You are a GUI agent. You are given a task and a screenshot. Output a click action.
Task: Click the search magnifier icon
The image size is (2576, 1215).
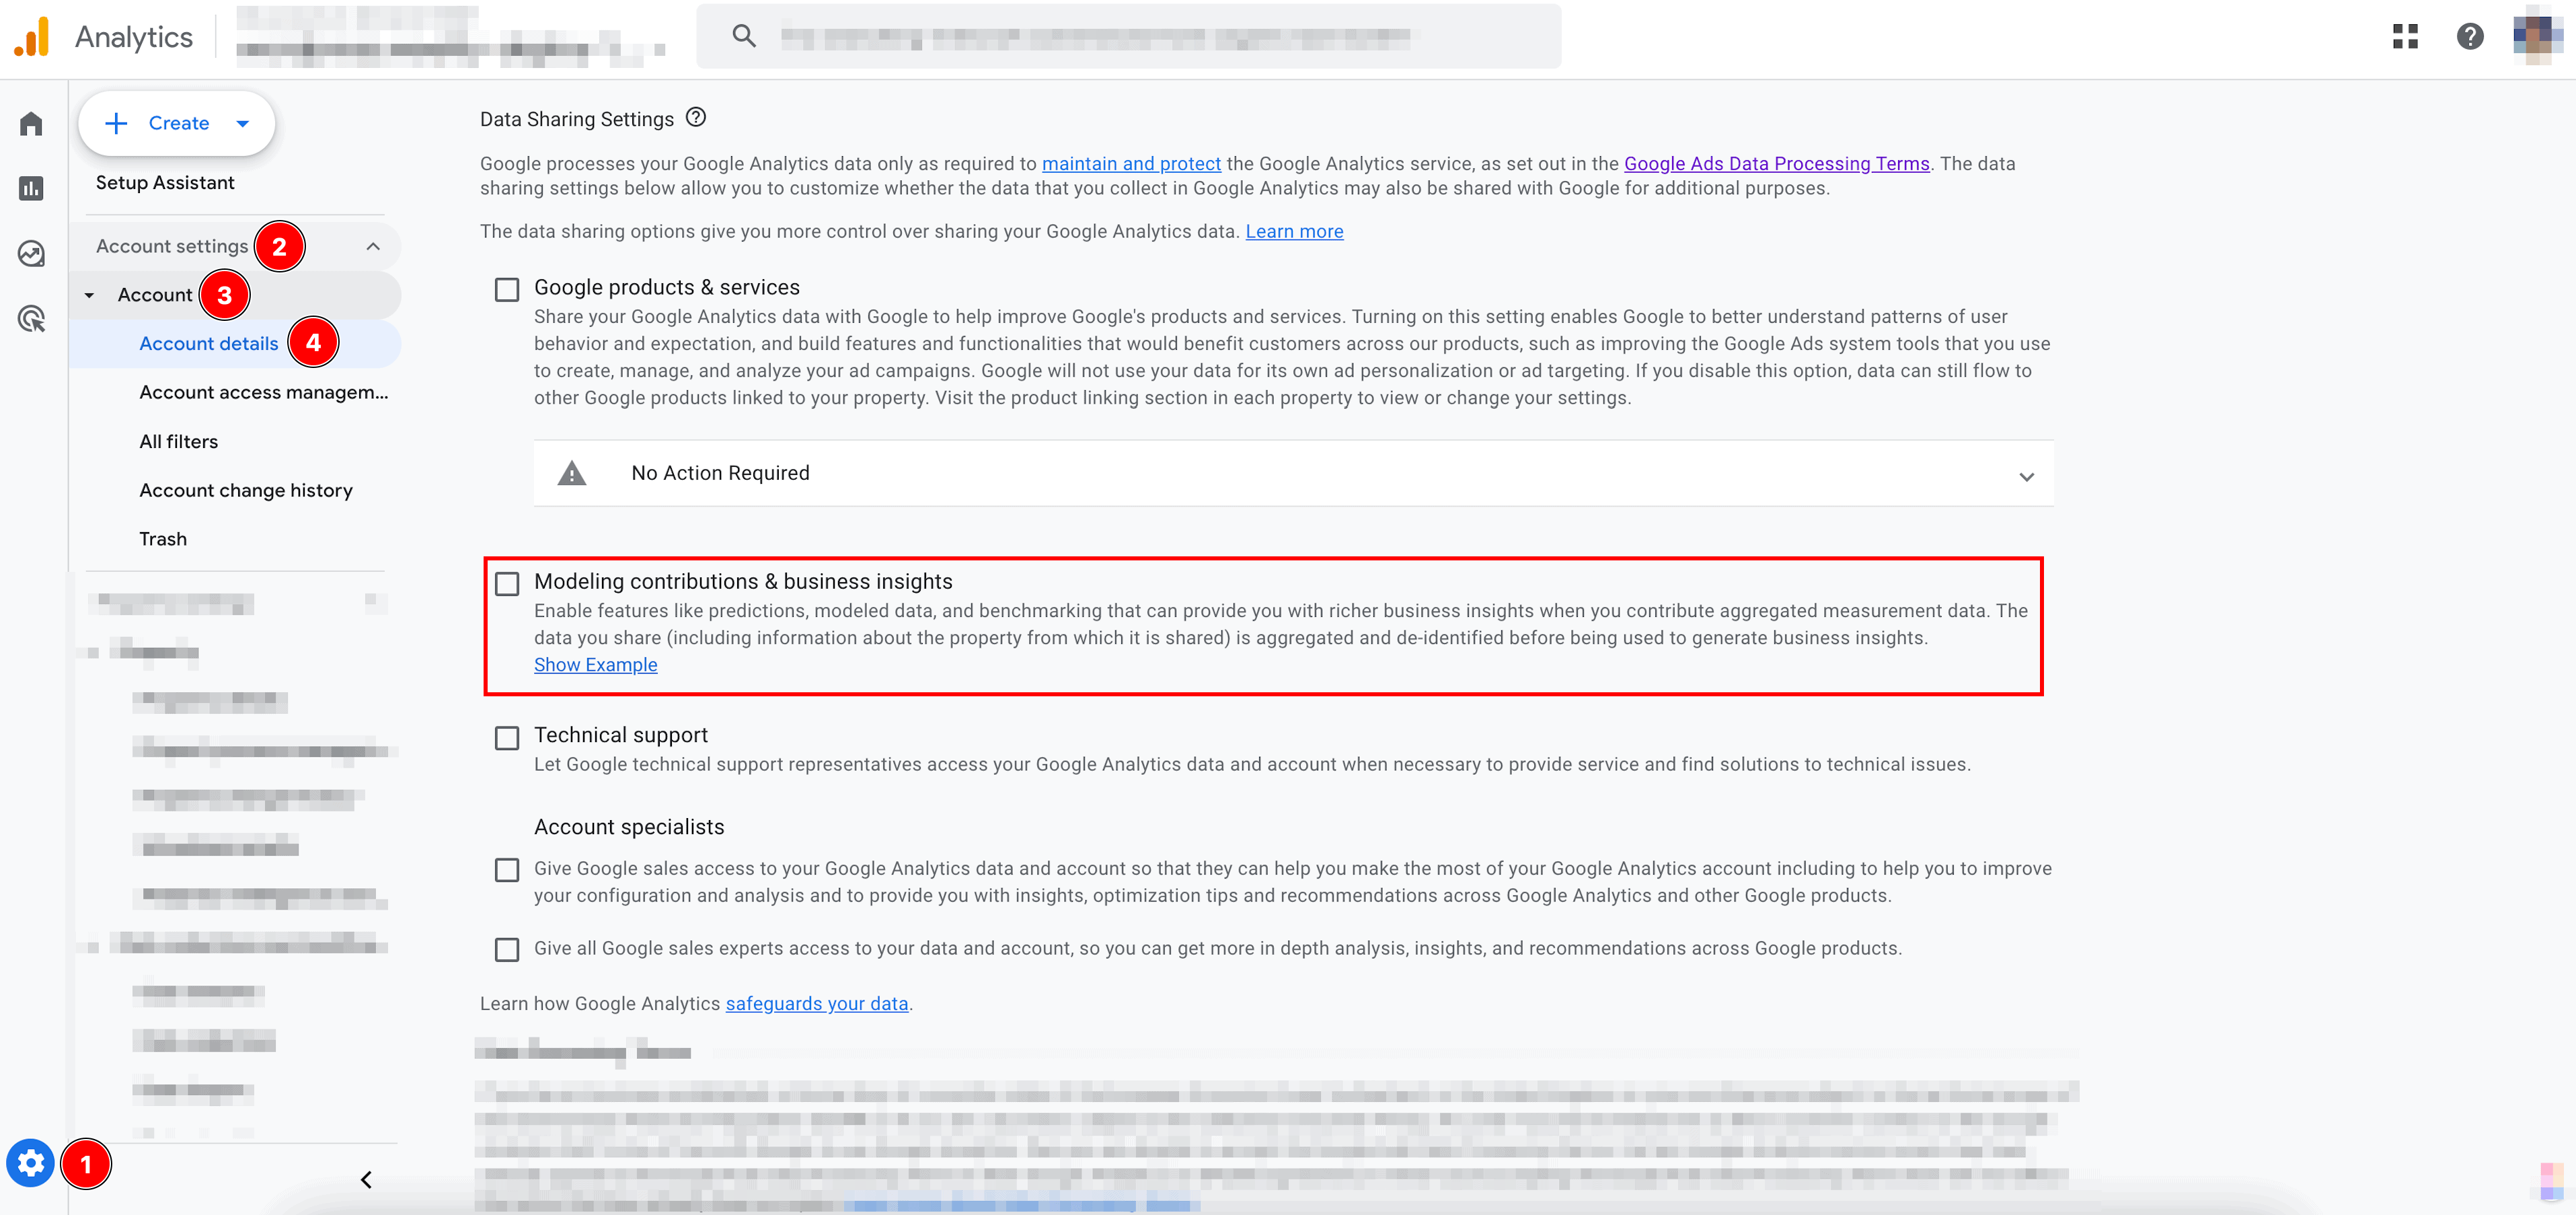click(x=743, y=37)
